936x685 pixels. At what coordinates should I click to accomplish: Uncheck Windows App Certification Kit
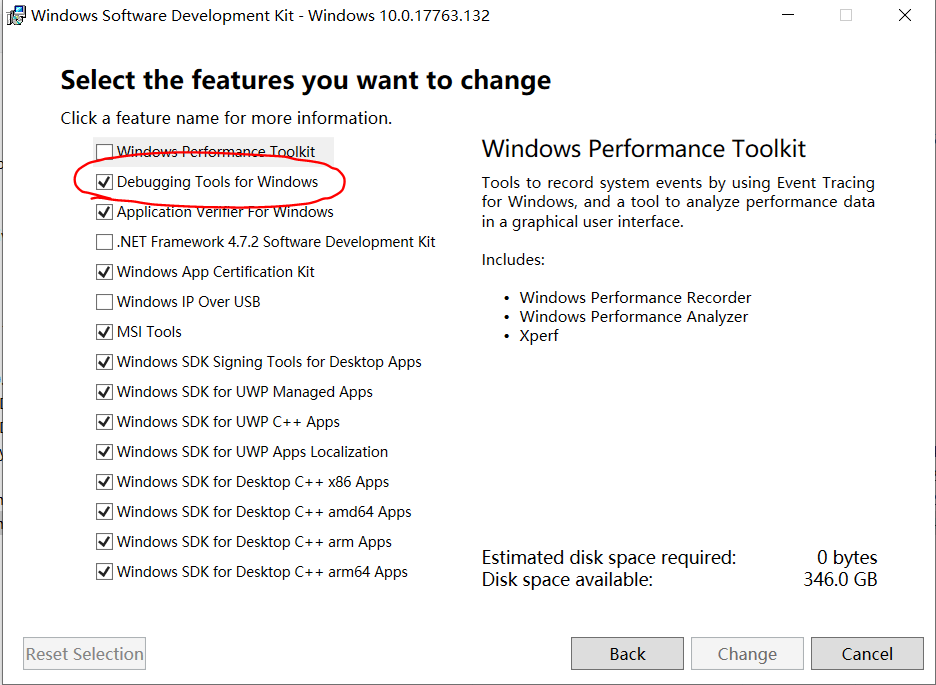[104, 271]
